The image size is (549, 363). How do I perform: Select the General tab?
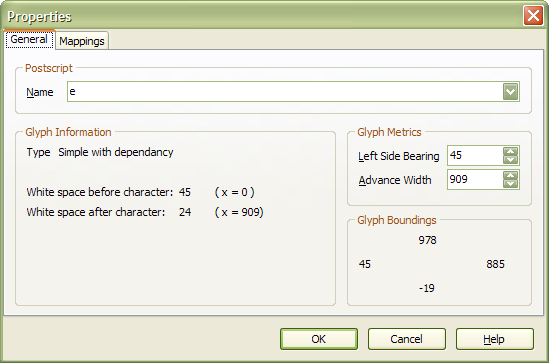[x=29, y=39]
